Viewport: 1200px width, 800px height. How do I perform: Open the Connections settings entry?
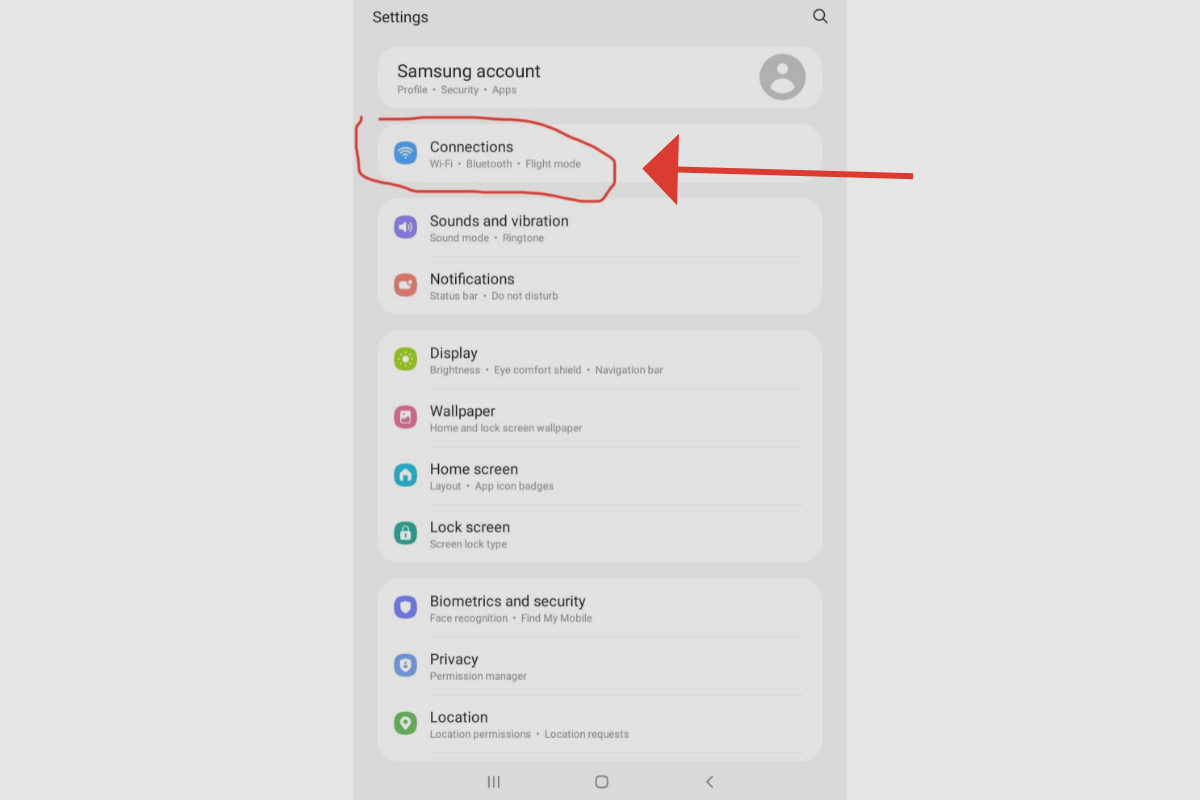click(x=600, y=154)
